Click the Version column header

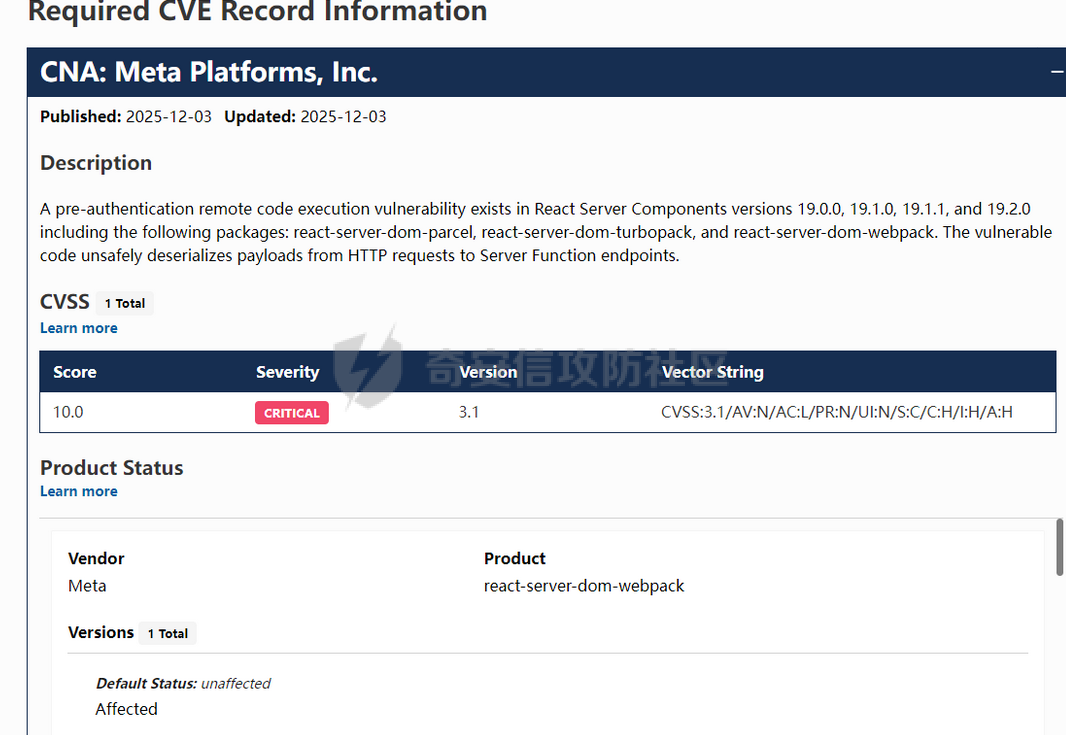click(488, 372)
